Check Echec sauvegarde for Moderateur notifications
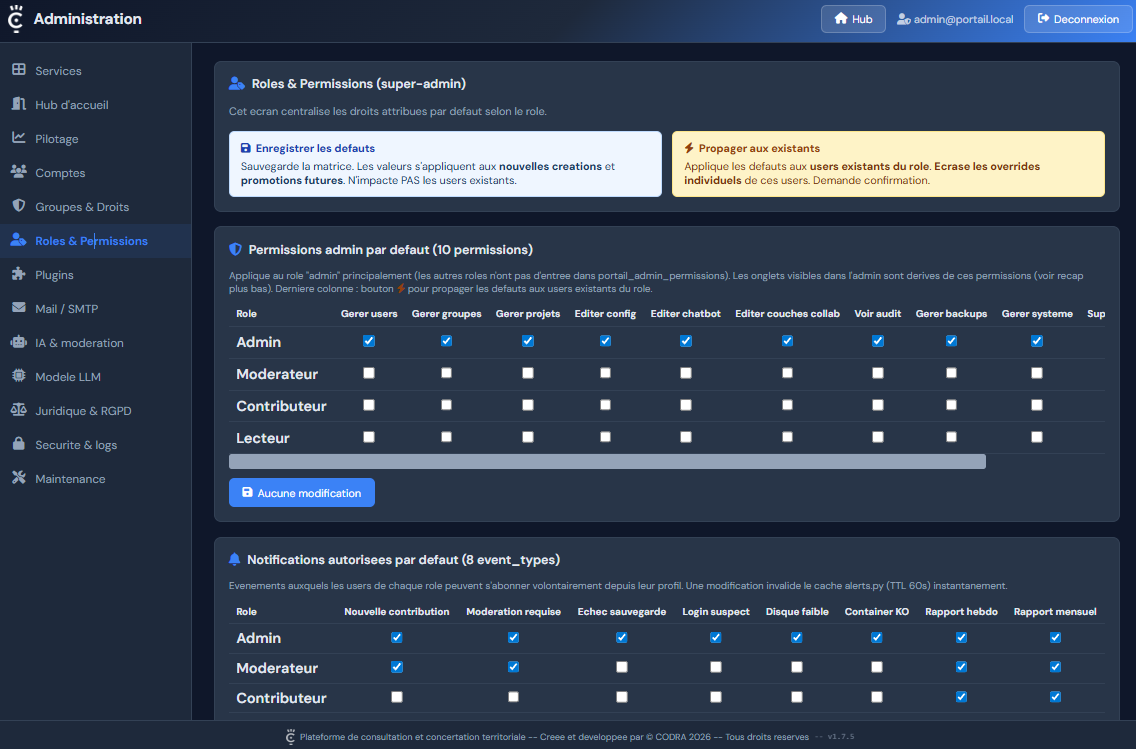This screenshot has height=749, width=1136. click(x=622, y=667)
